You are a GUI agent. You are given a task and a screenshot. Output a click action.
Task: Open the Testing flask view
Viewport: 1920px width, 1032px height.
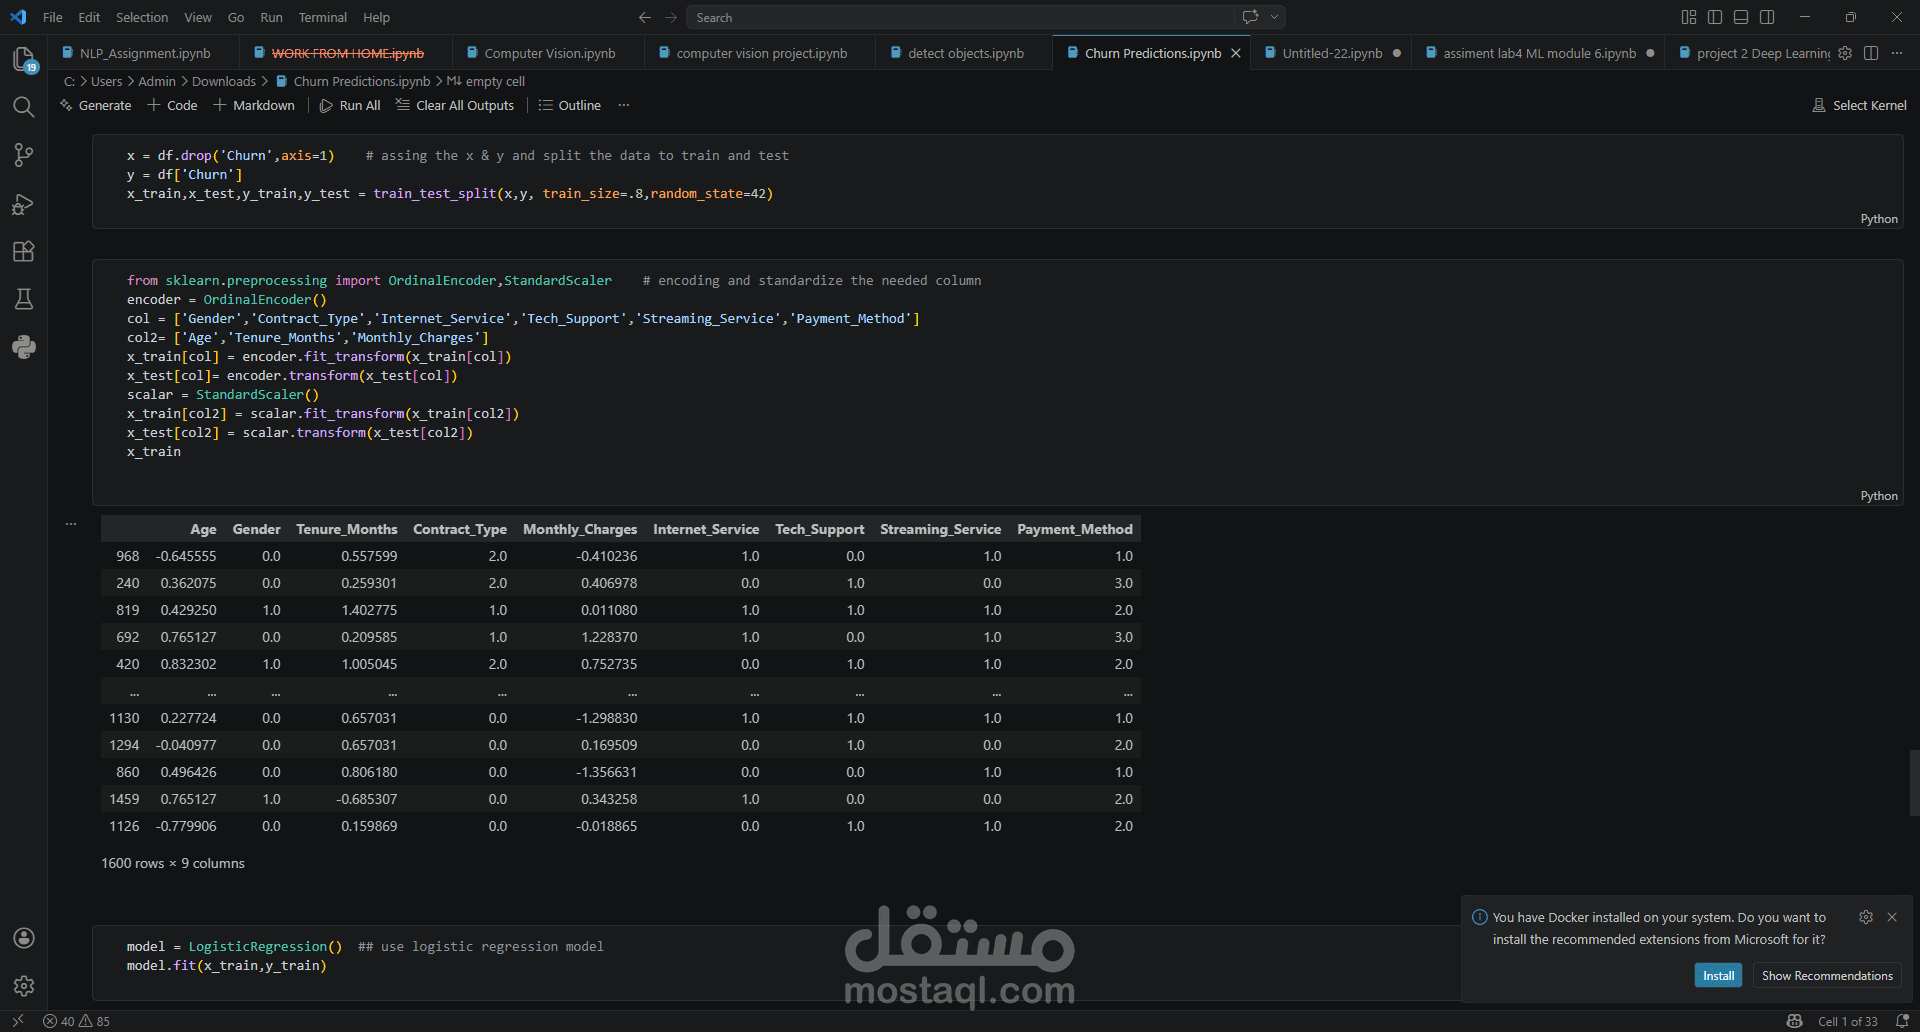click(24, 299)
